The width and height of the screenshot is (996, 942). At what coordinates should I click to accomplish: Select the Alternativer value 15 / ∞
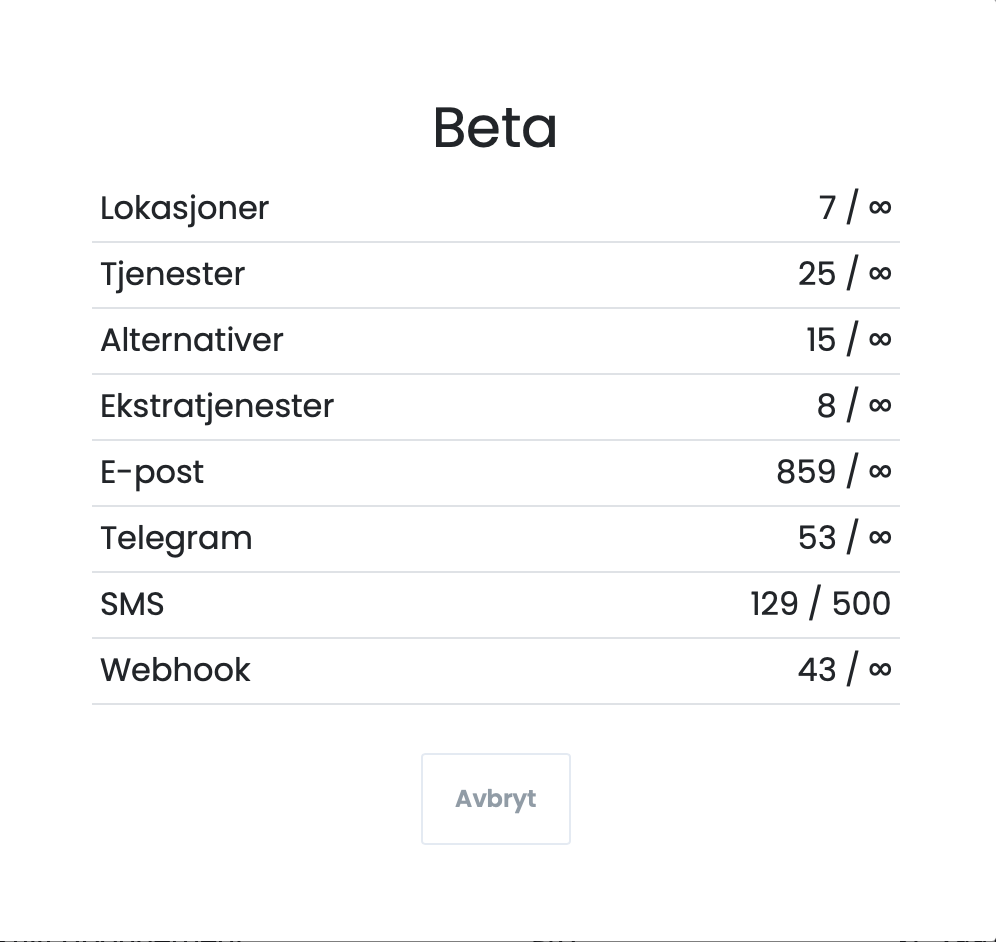click(848, 340)
